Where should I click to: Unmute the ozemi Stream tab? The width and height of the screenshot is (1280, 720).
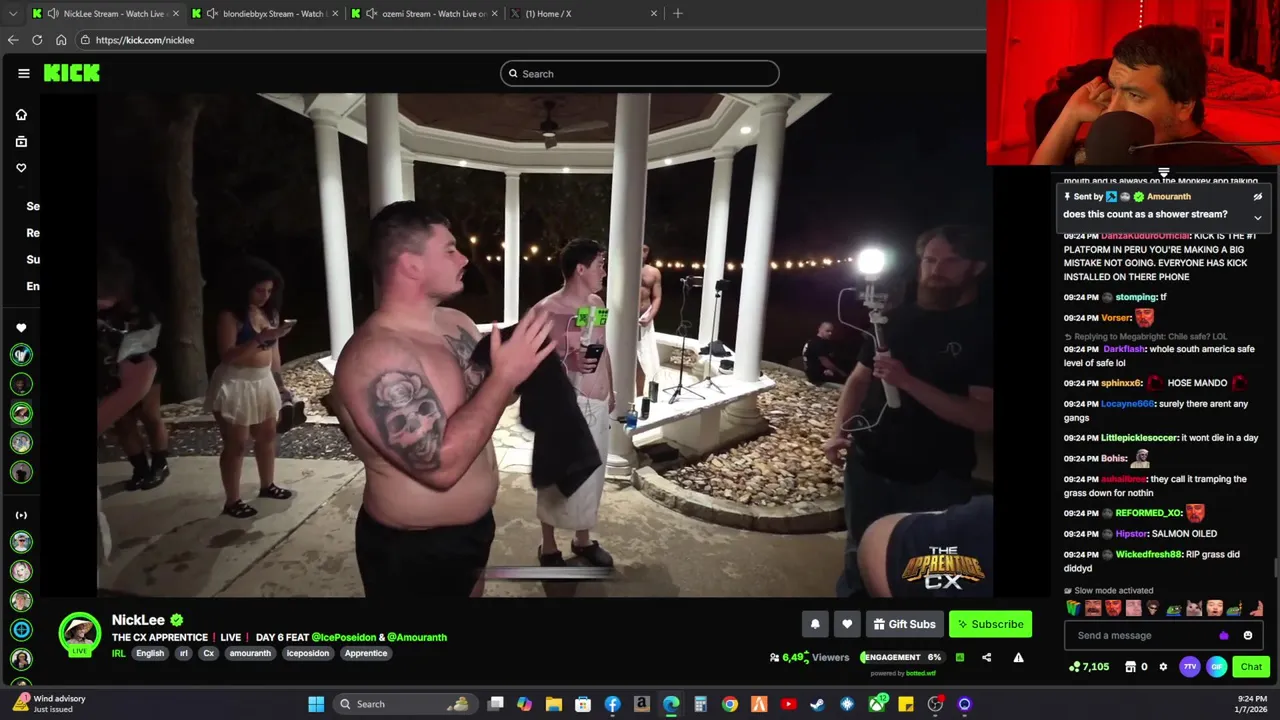tap(372, 14)
